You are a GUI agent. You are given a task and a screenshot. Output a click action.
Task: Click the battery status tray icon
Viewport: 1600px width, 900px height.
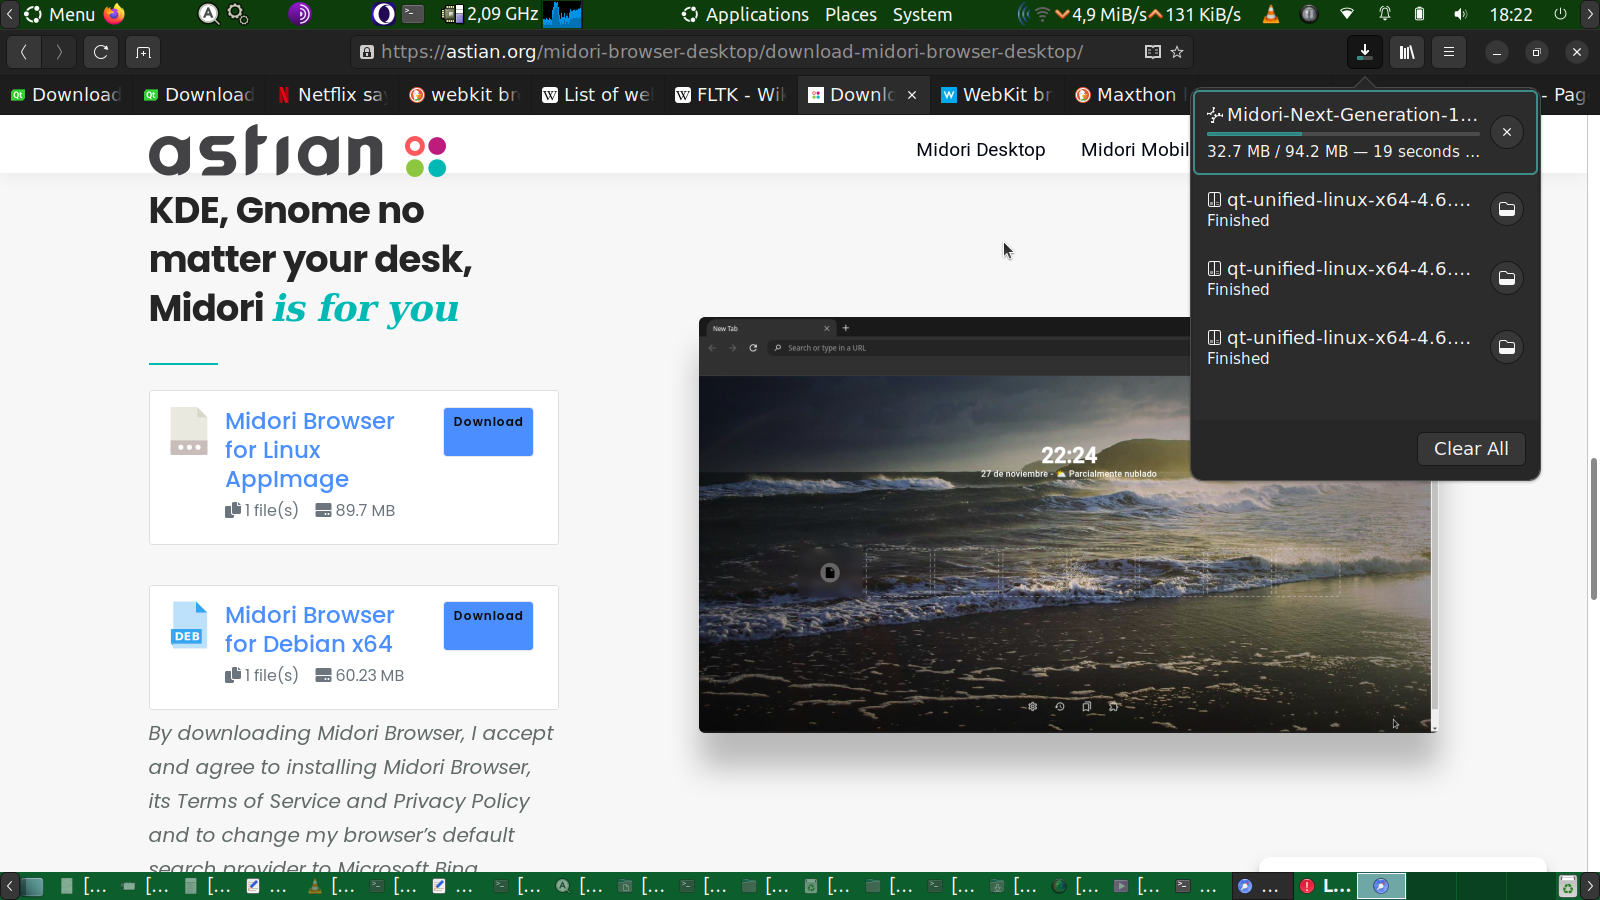click(1420, 14)
